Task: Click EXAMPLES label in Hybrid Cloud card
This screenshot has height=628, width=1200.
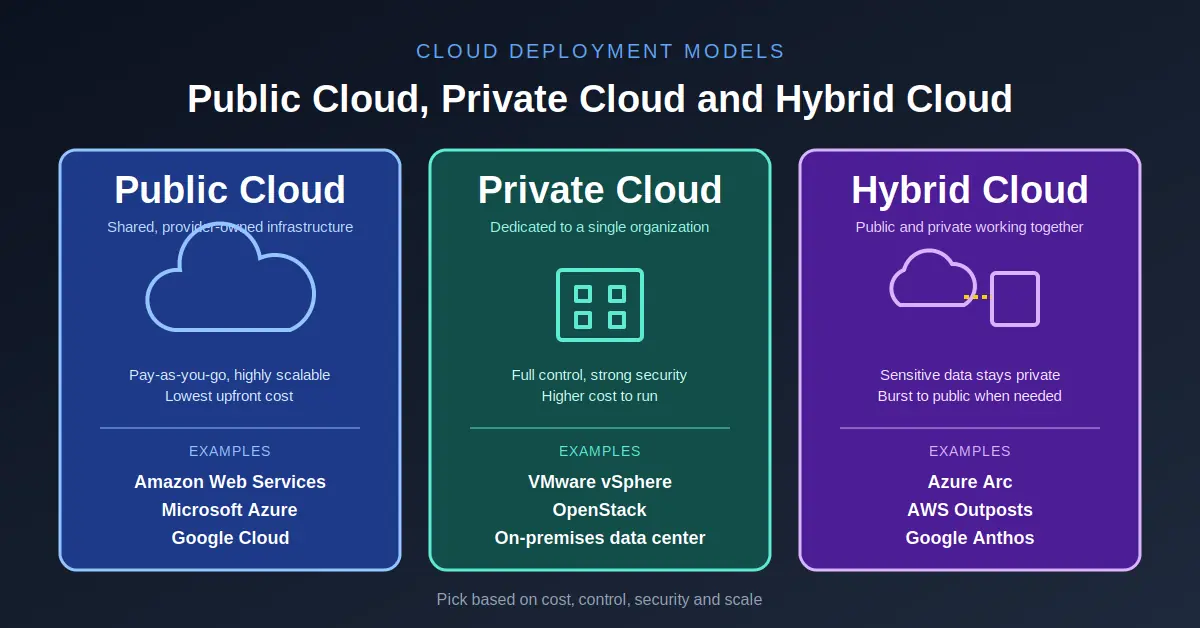Action: 970,451
